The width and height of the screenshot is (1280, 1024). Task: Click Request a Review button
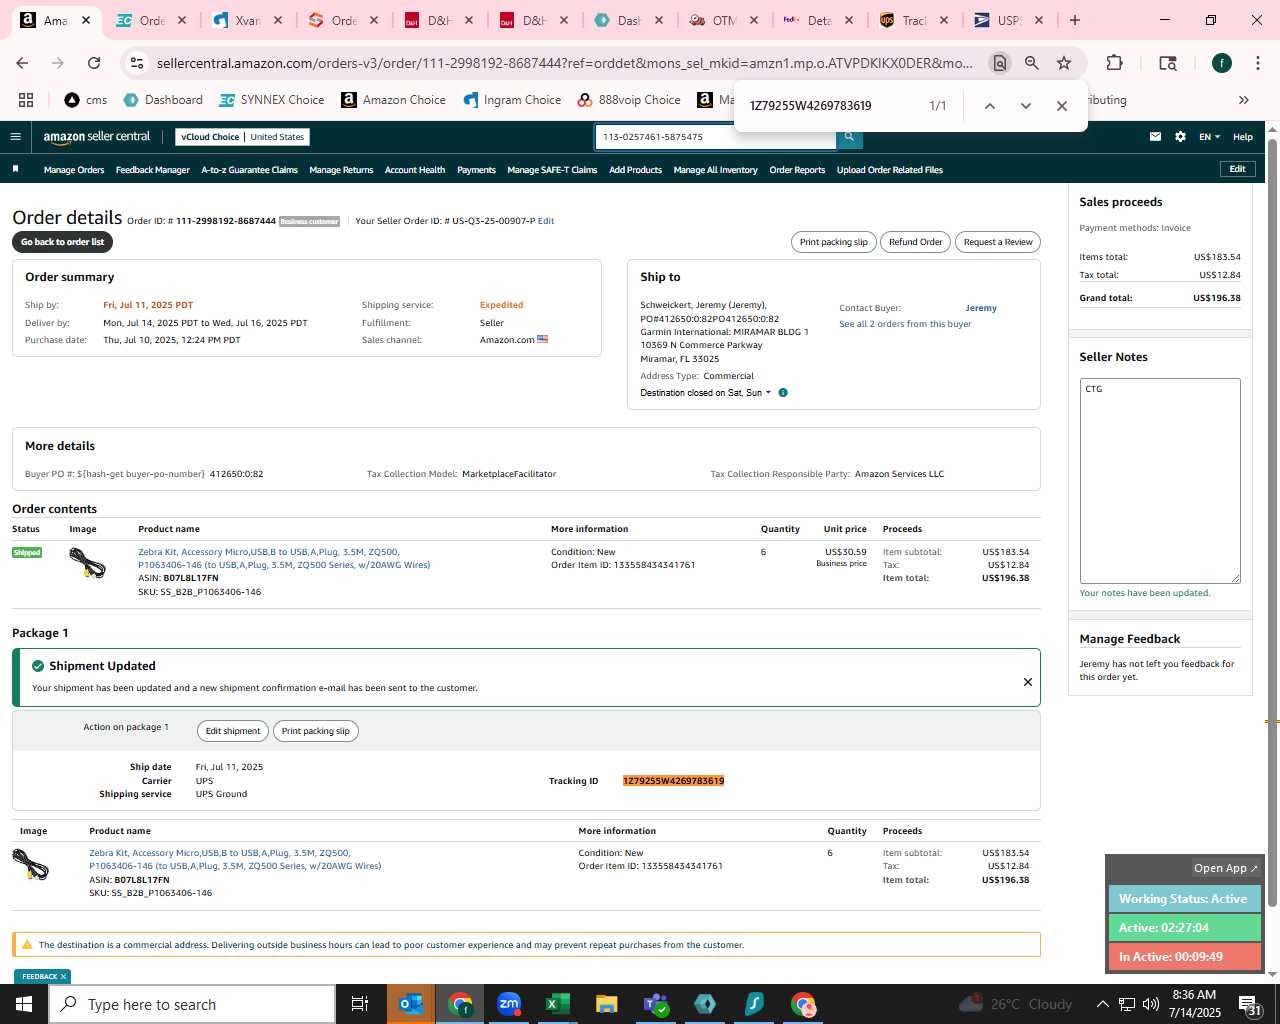point(998,242)
